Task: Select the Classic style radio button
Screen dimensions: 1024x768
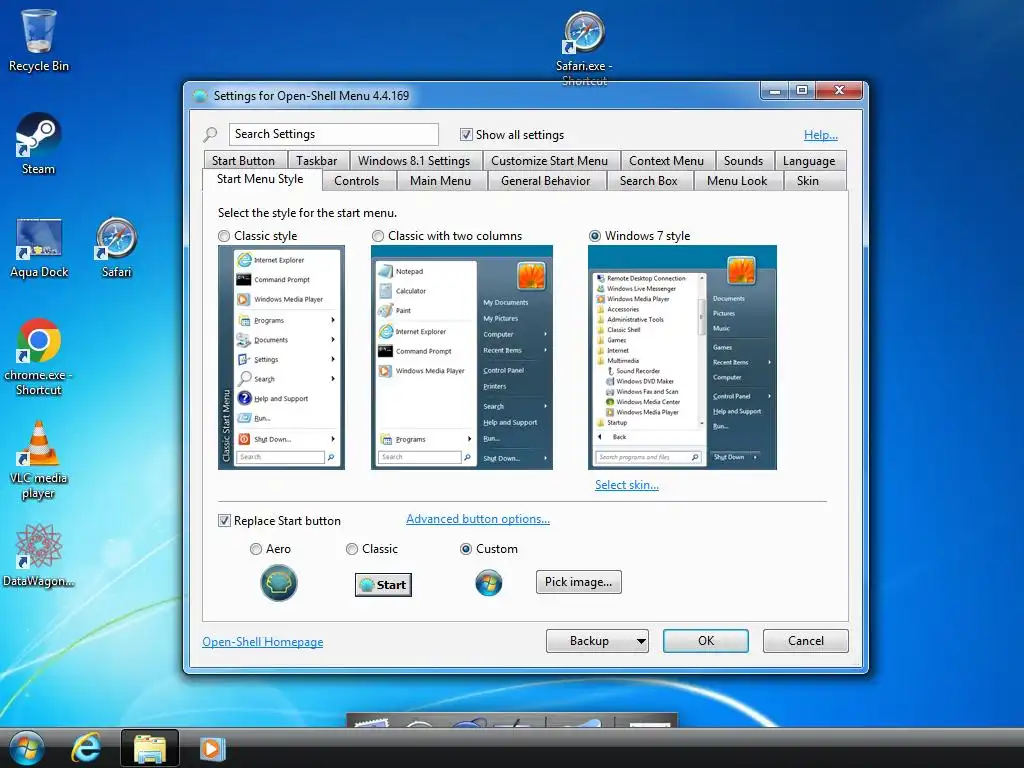Action: click(x=225, y=236)
